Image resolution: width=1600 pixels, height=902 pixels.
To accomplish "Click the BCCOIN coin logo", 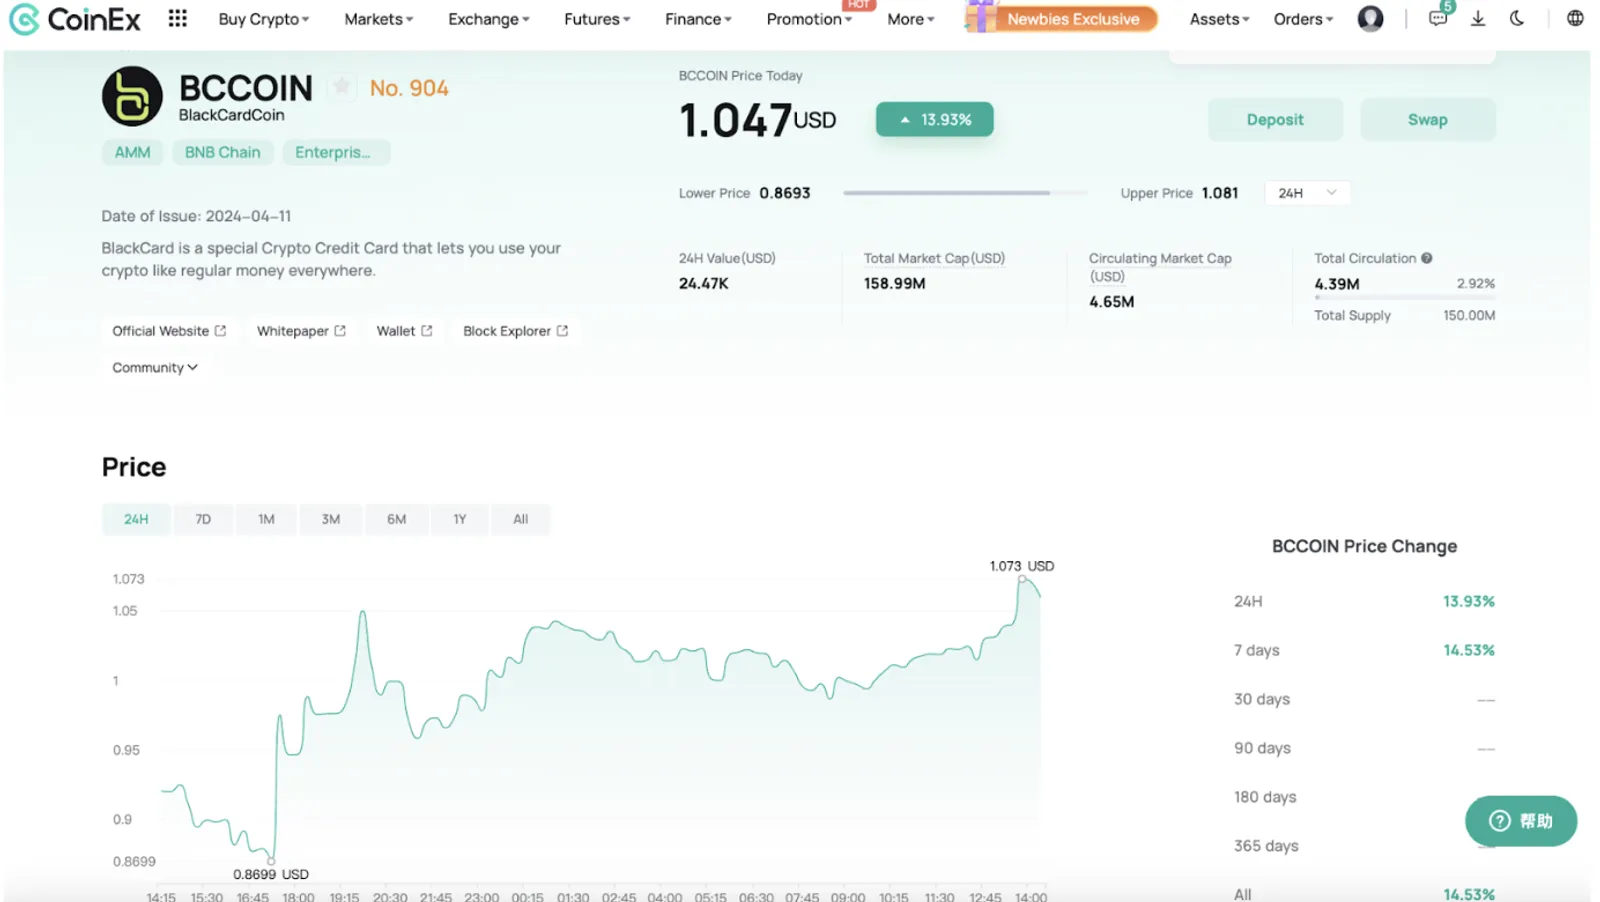I will 132,96.
